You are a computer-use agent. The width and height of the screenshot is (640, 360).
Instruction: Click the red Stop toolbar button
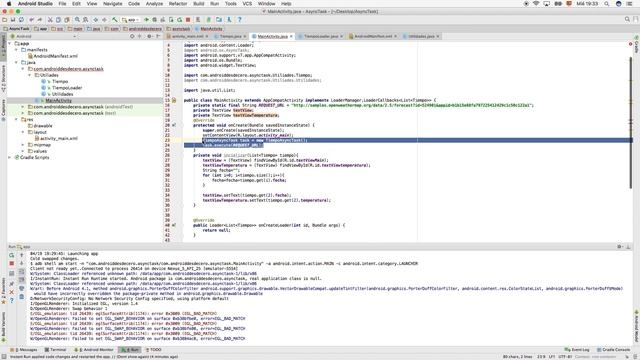click(x=188, y=19)
